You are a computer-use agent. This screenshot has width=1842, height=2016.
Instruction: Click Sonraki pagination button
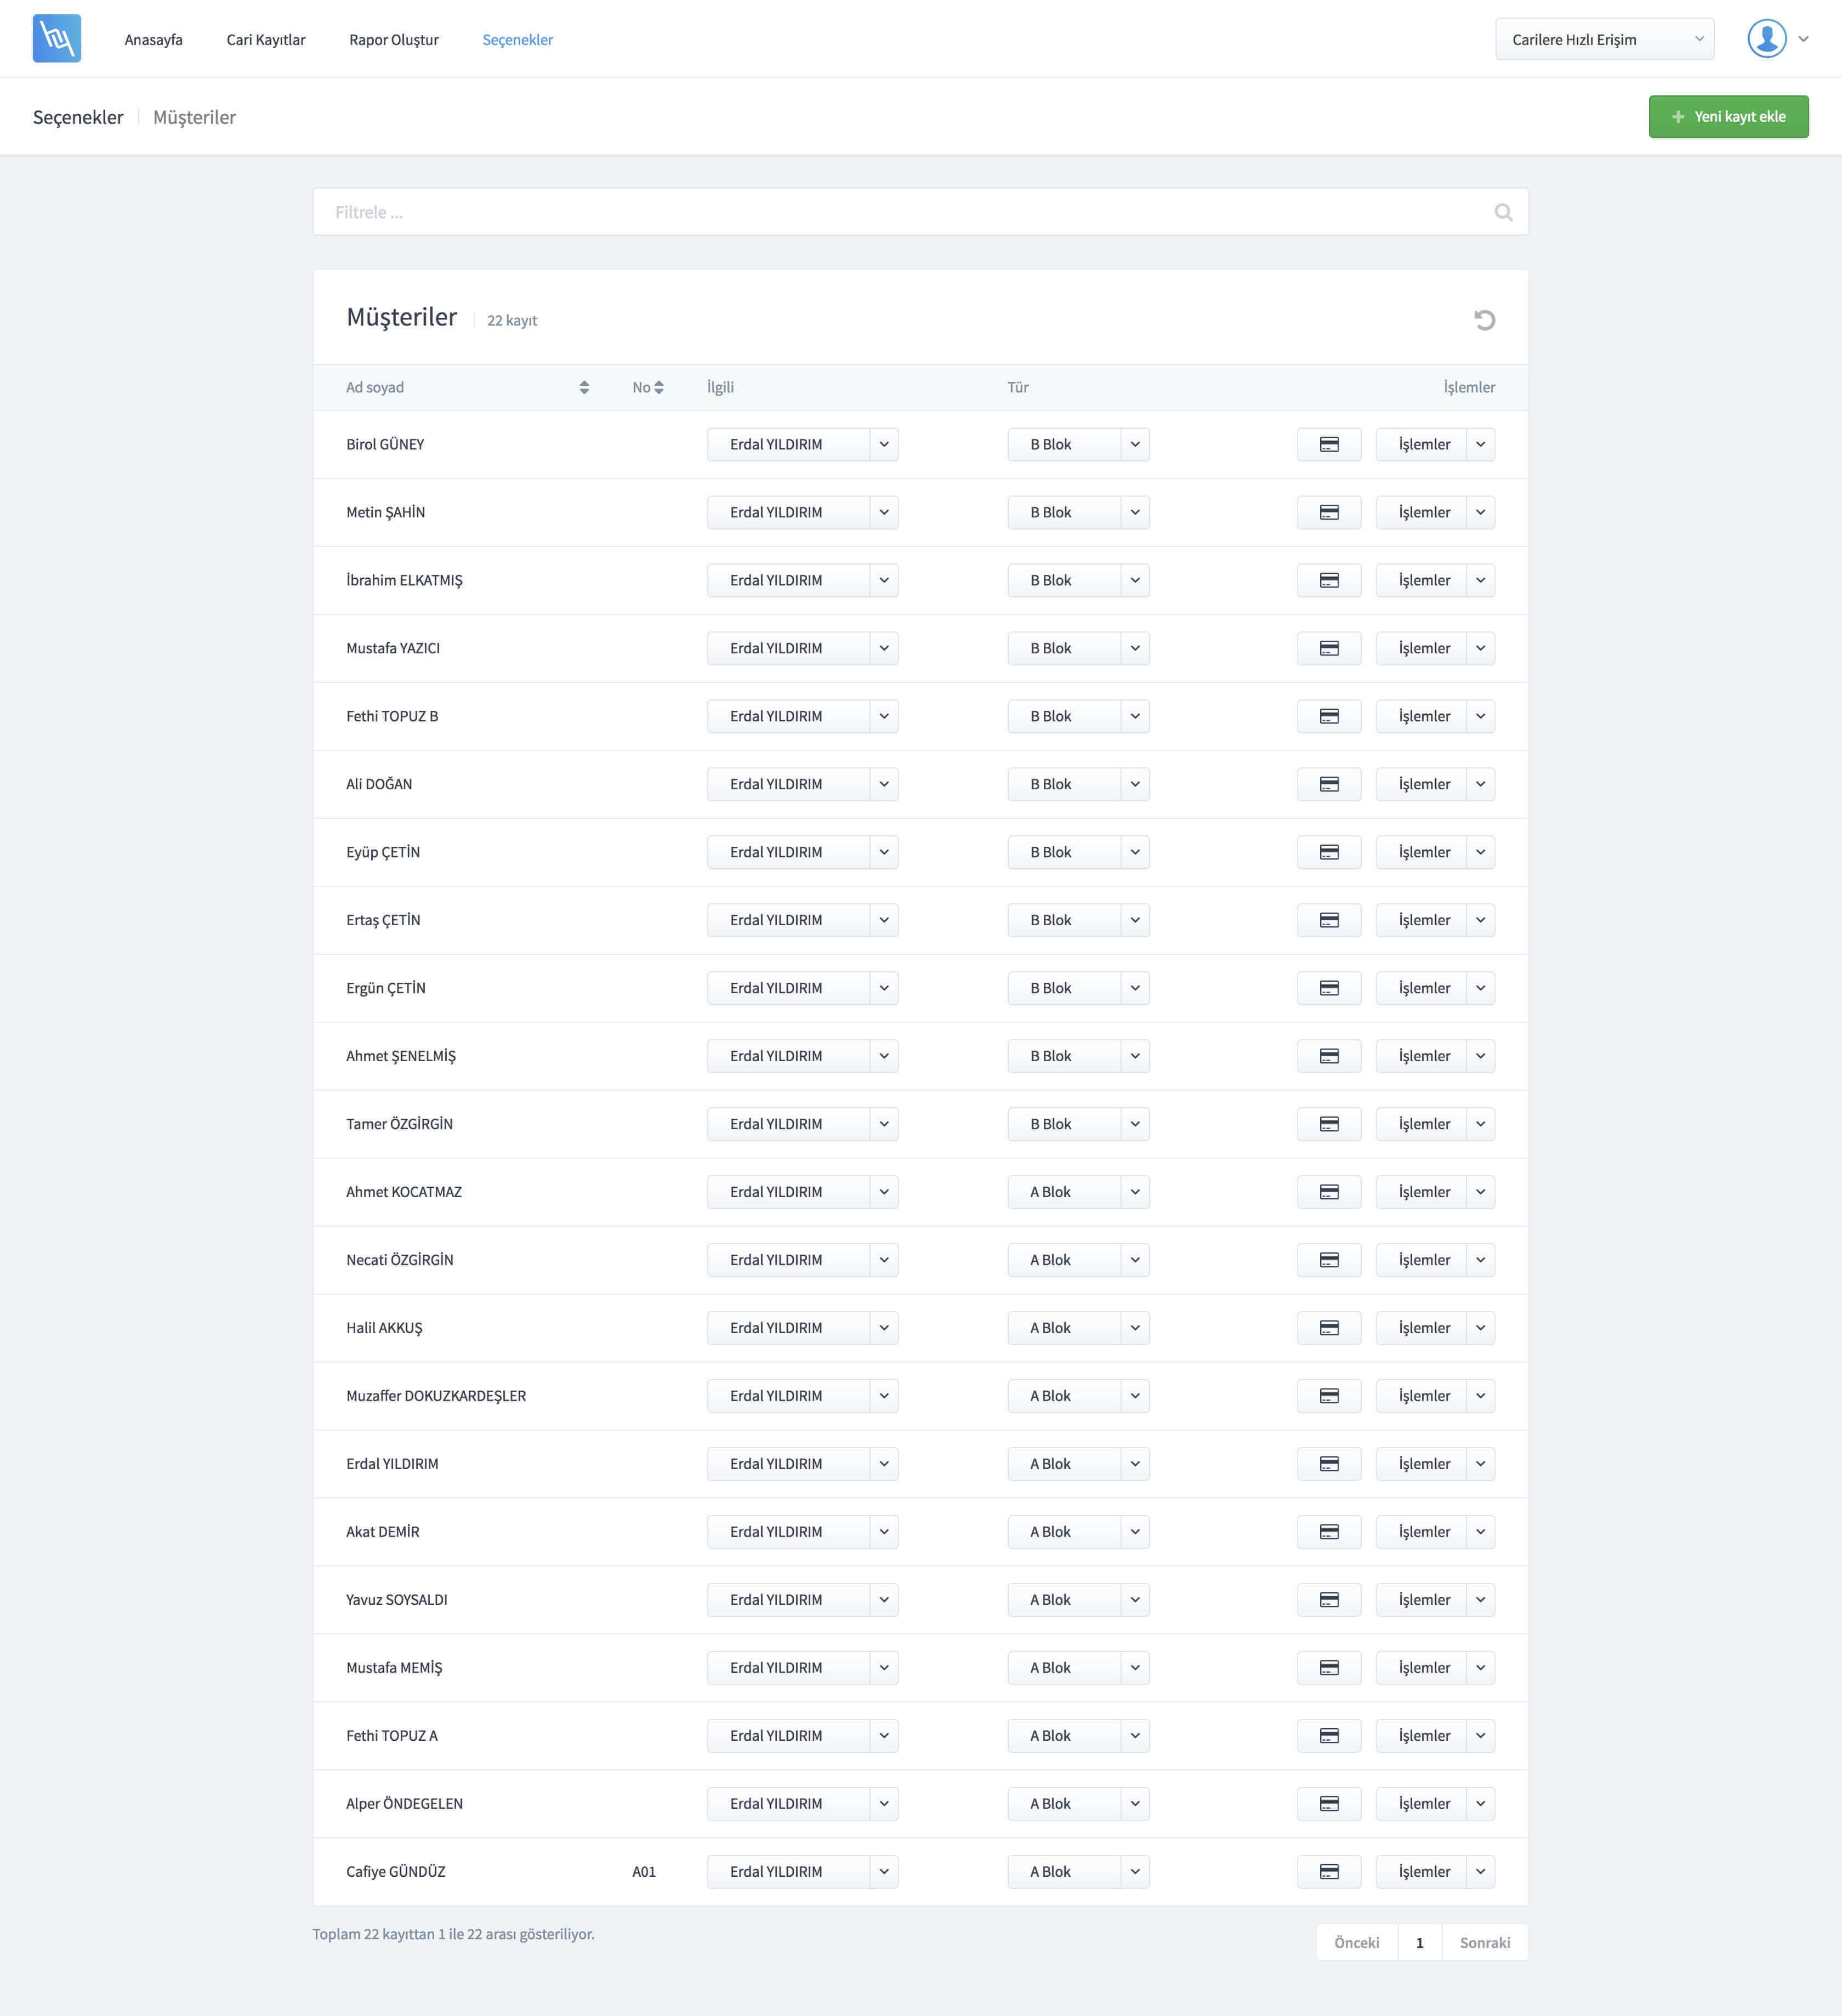1484,1943
